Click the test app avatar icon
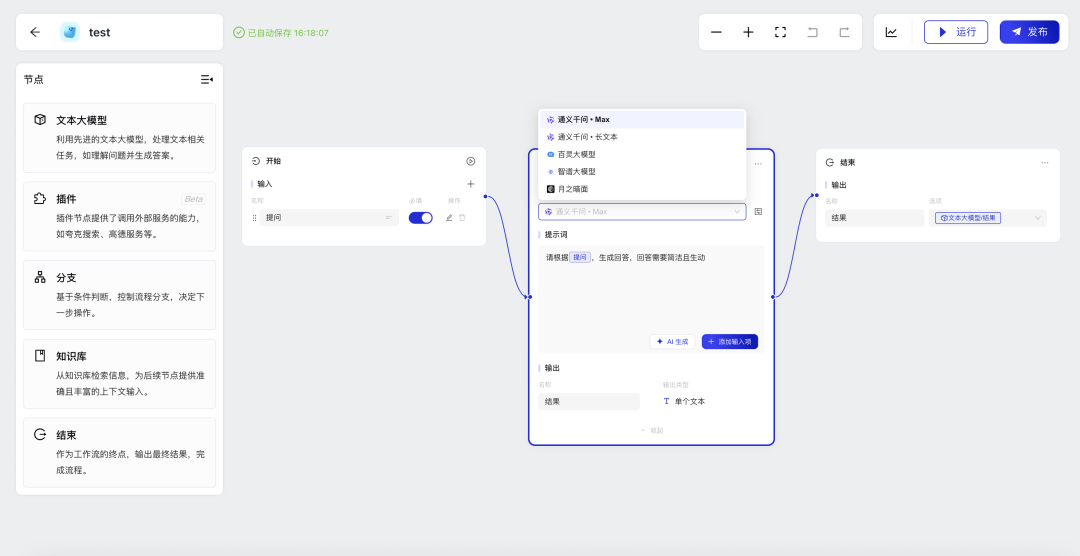The height and width of the screenshot is (556, 1080). coord(70,32)
